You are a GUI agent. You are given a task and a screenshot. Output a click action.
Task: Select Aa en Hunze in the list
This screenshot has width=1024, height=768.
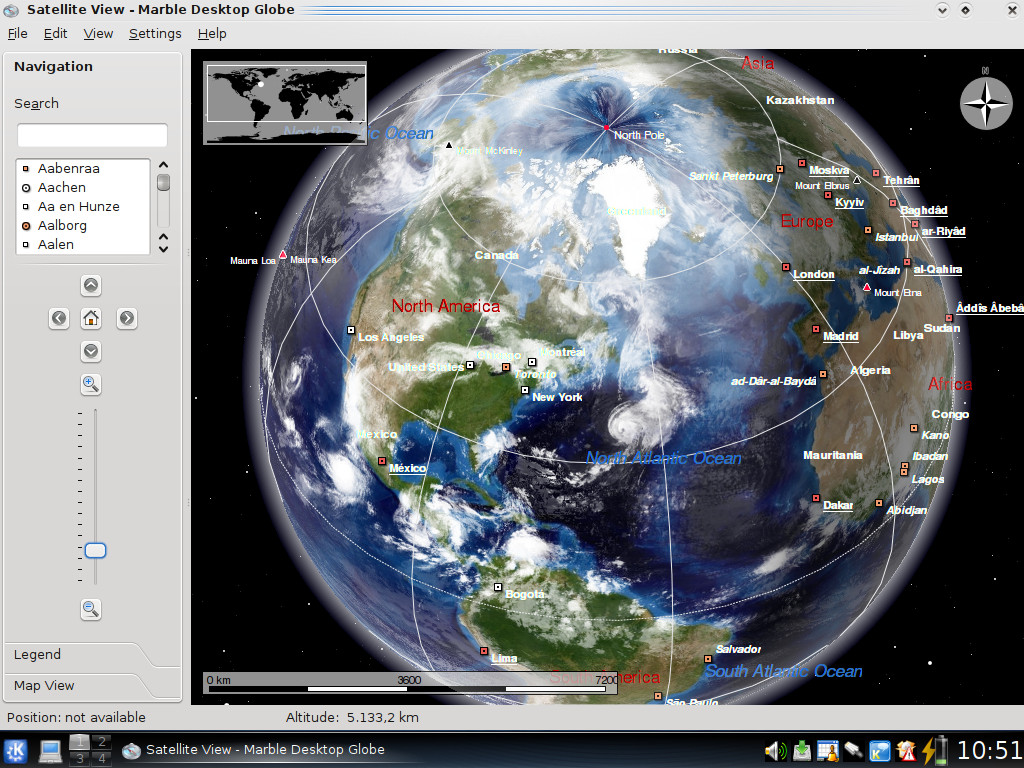click(x=83, y=206)
